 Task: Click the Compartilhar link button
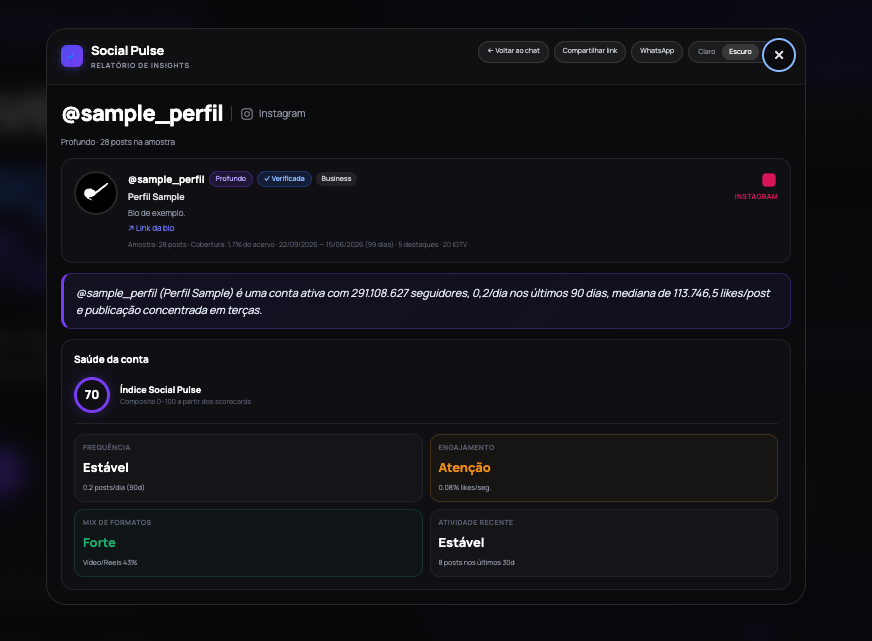tap(589, 51)
